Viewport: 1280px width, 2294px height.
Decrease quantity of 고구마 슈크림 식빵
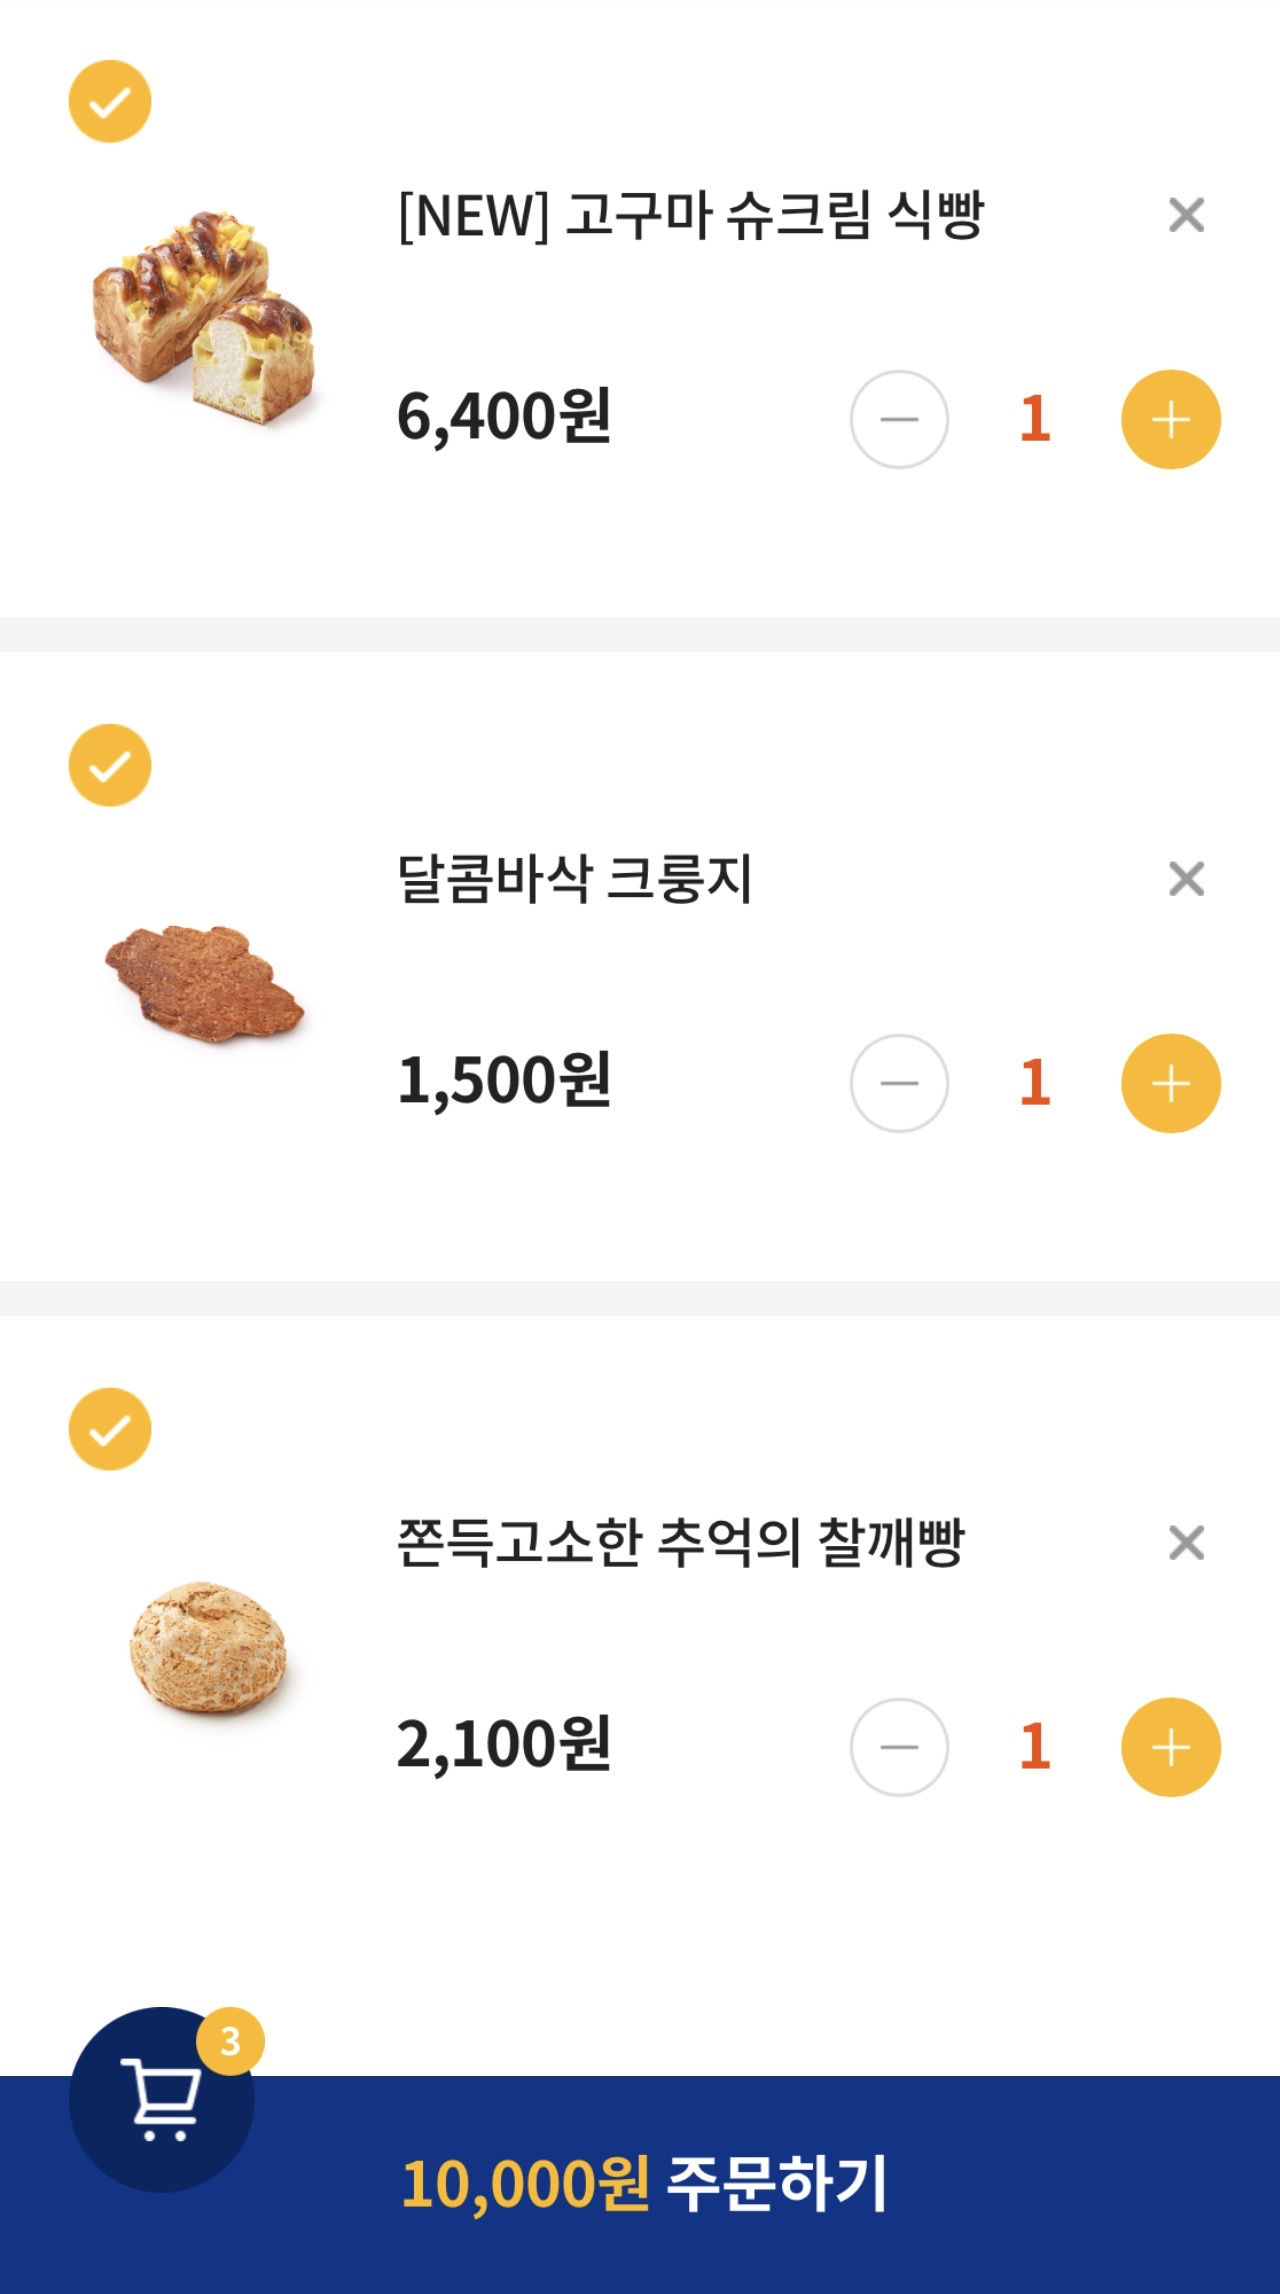(899, 420)
